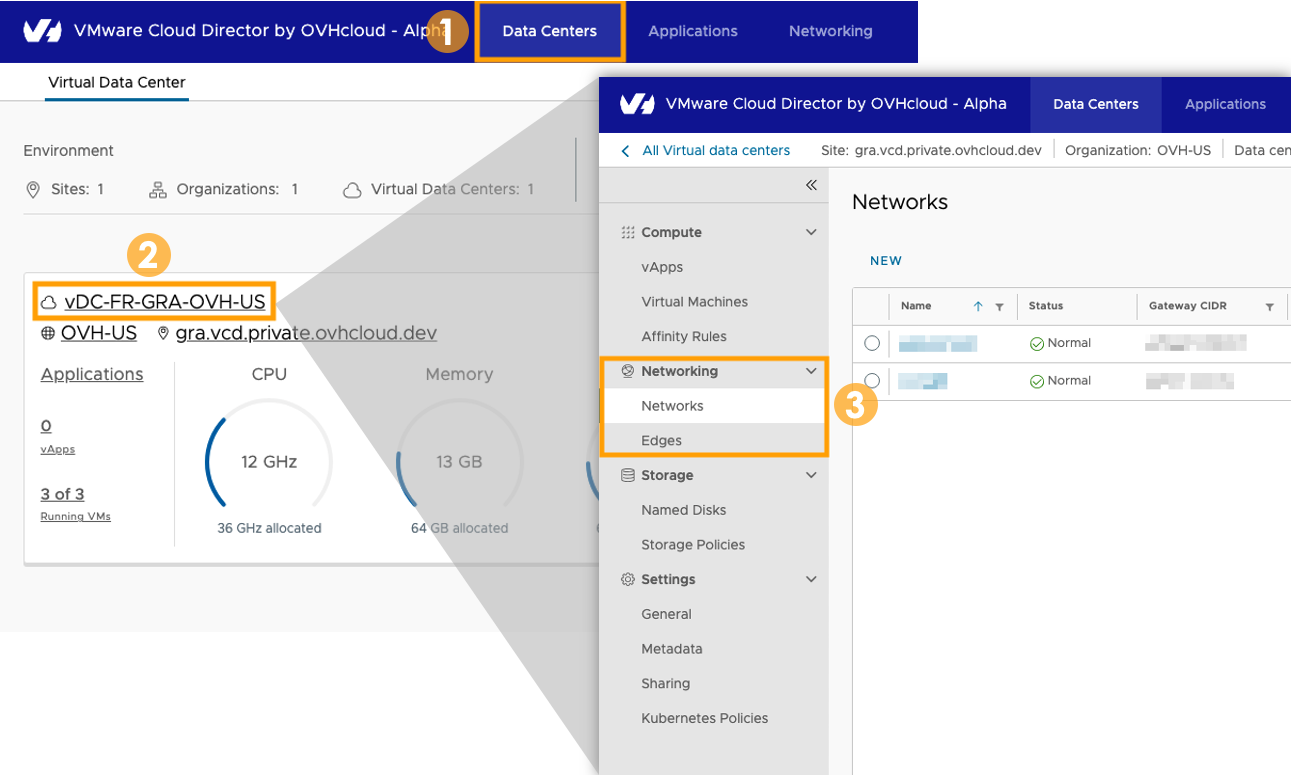The width and height of the screenshot is (1291, 775).
Task: Select the Applications tab in front window
Action: [1226, 104]
